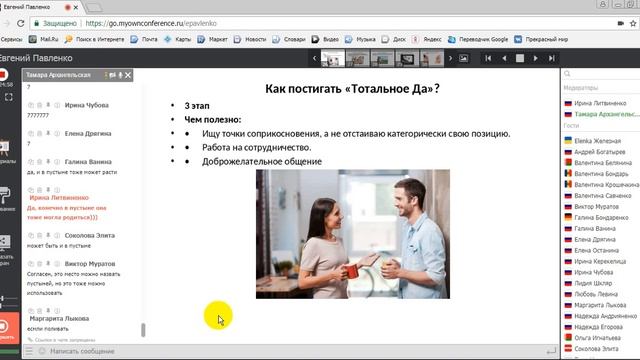Reply icon on Виктор Муратов message
Screen dimensions: 640x360
point(31,264)
